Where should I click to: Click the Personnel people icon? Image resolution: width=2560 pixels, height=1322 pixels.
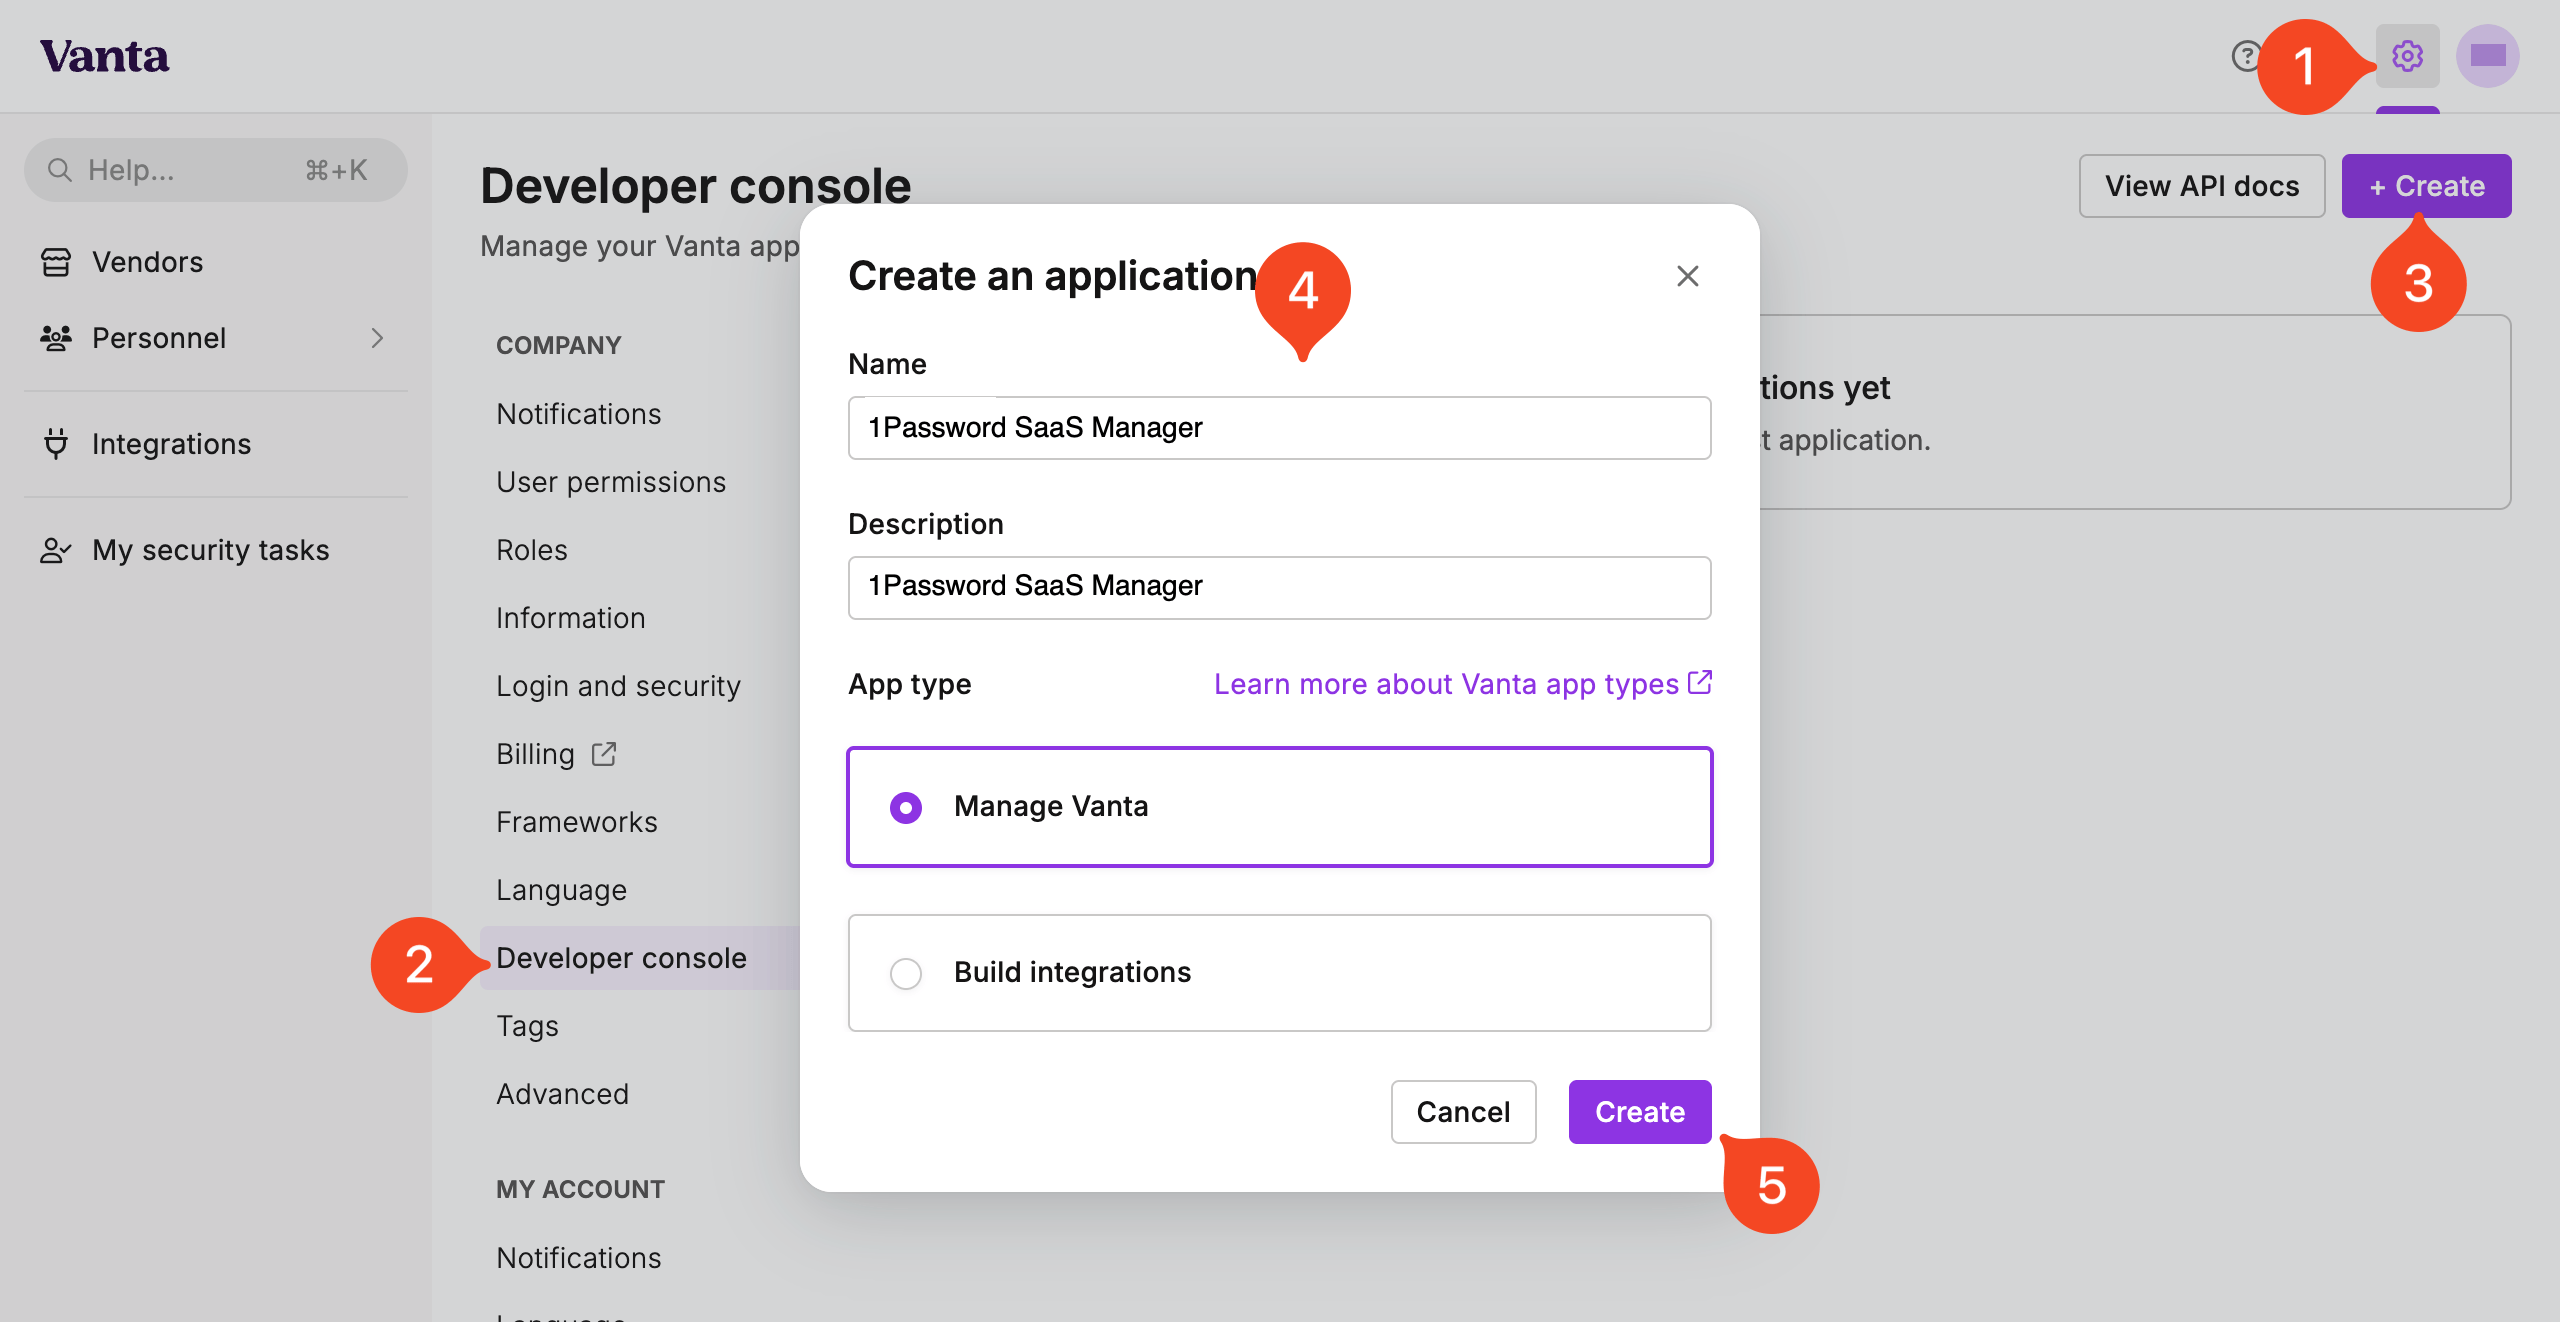pyautogui.click(x=56, y=338)
